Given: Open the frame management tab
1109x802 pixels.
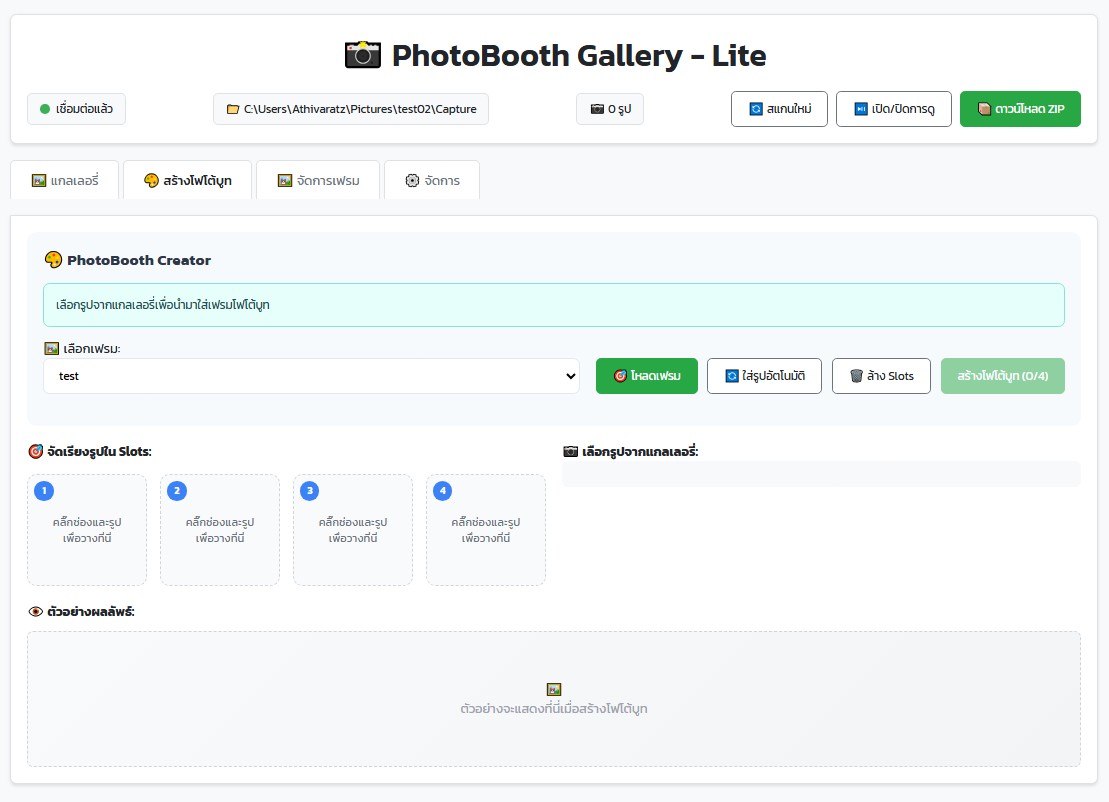Looking at the screenshot, I should [x=318, y=180].
